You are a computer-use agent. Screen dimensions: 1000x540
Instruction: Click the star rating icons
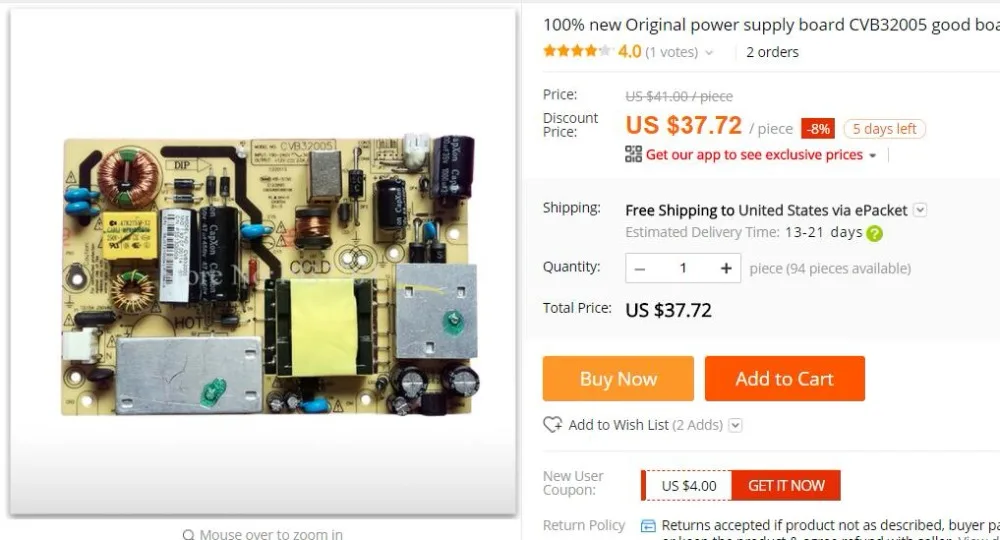click(576, 52)
